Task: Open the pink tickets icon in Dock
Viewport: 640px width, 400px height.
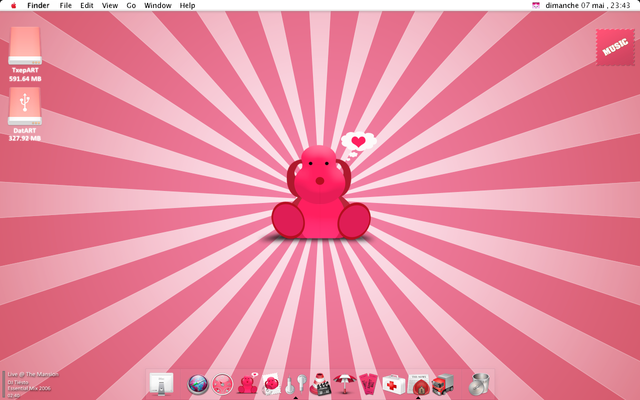Action: 369,384
